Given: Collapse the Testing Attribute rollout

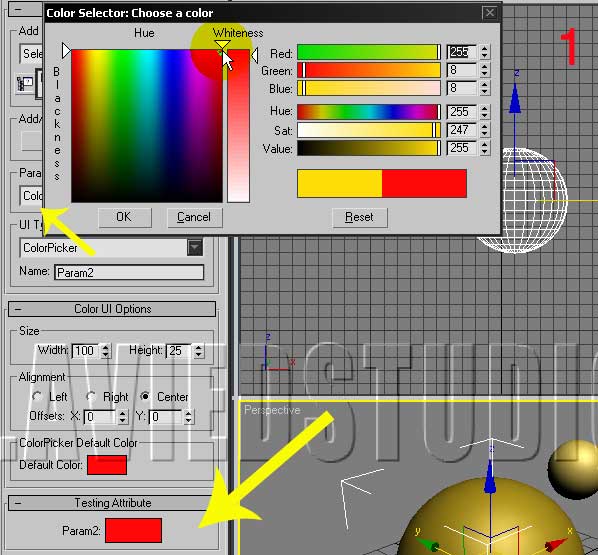Looking at the screenshot, I should click(x=112, y=503).
